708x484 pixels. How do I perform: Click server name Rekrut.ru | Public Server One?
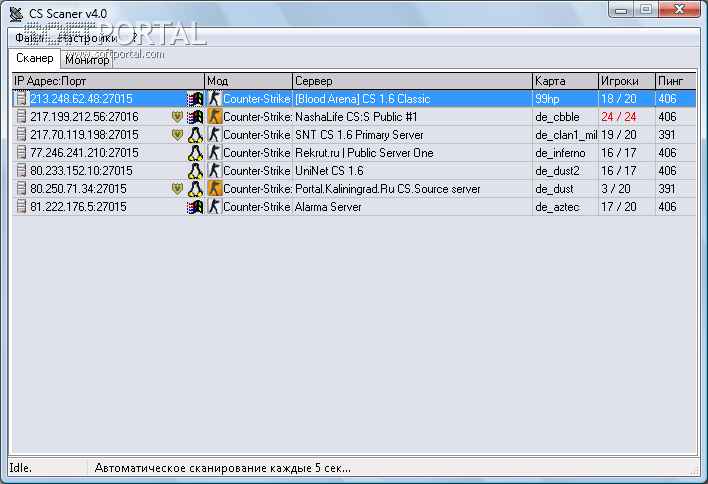pos(364,153)
